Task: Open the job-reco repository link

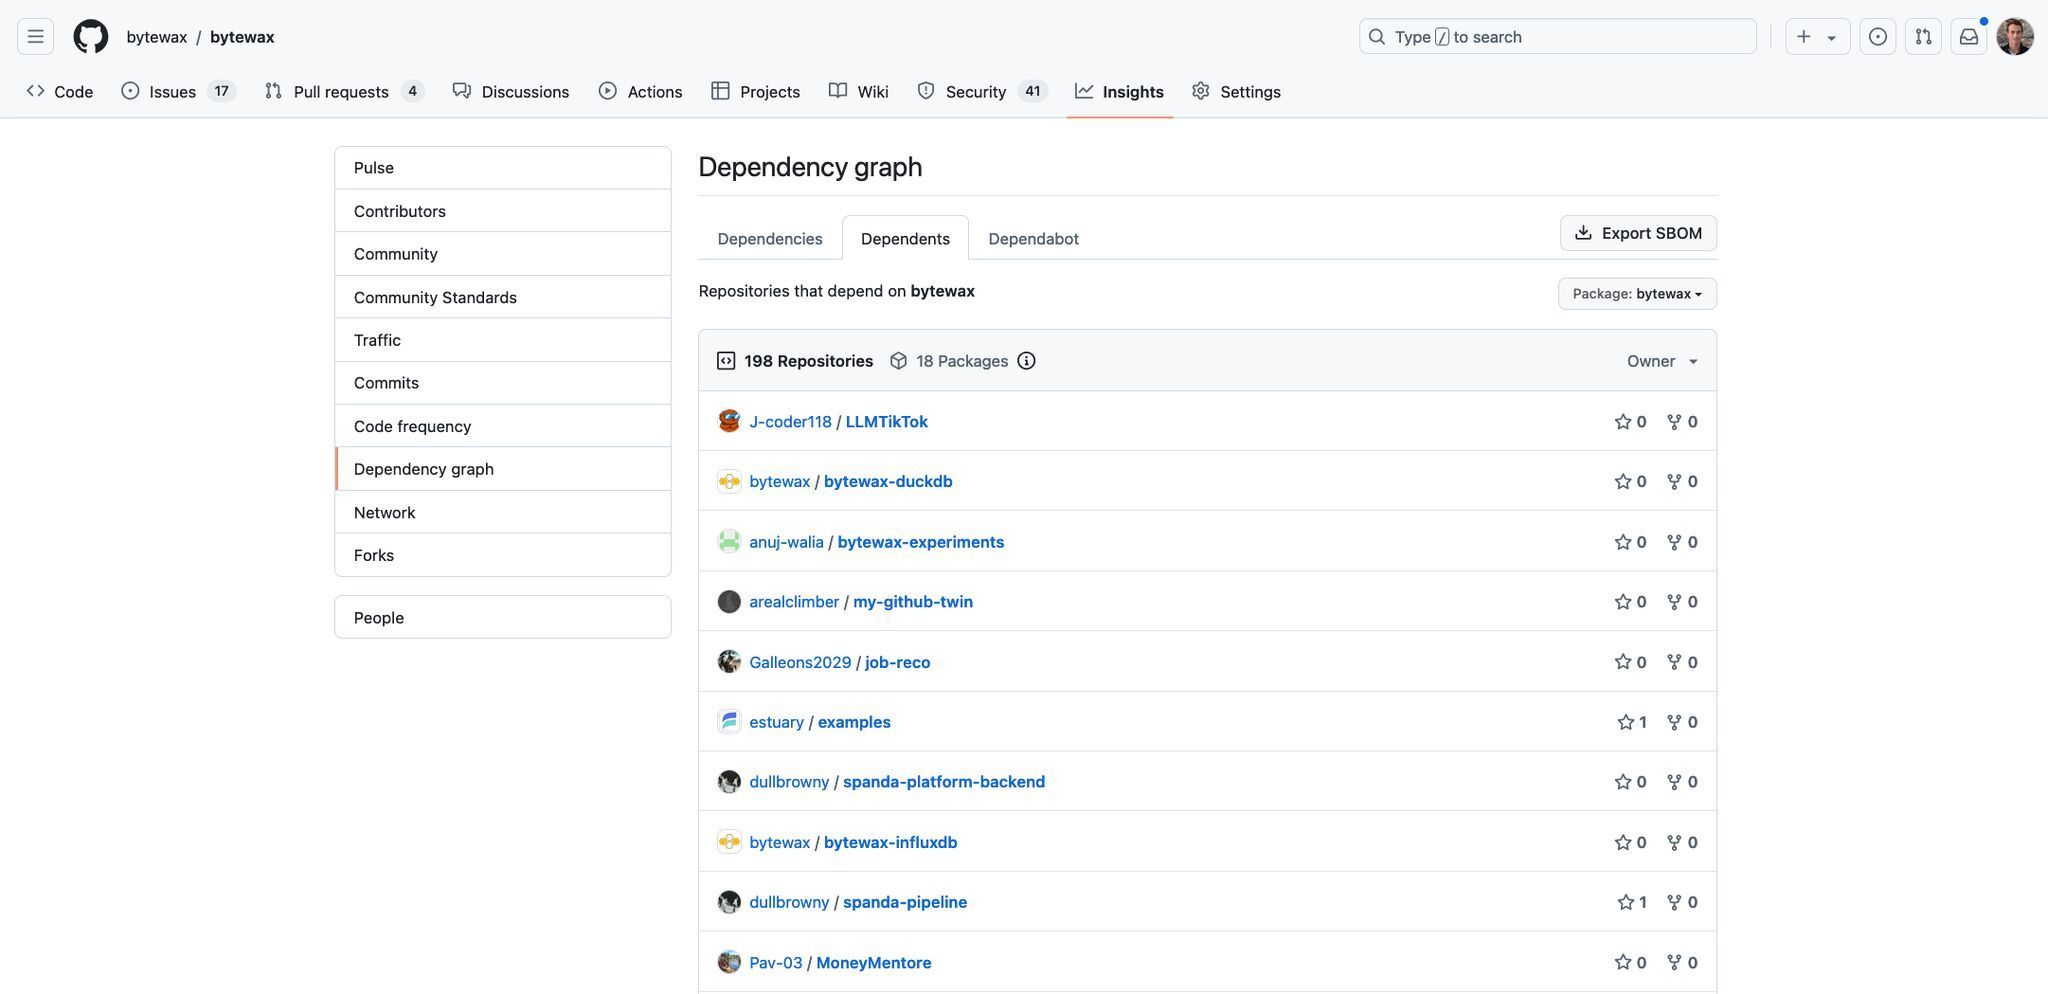Action: (897, 662)
